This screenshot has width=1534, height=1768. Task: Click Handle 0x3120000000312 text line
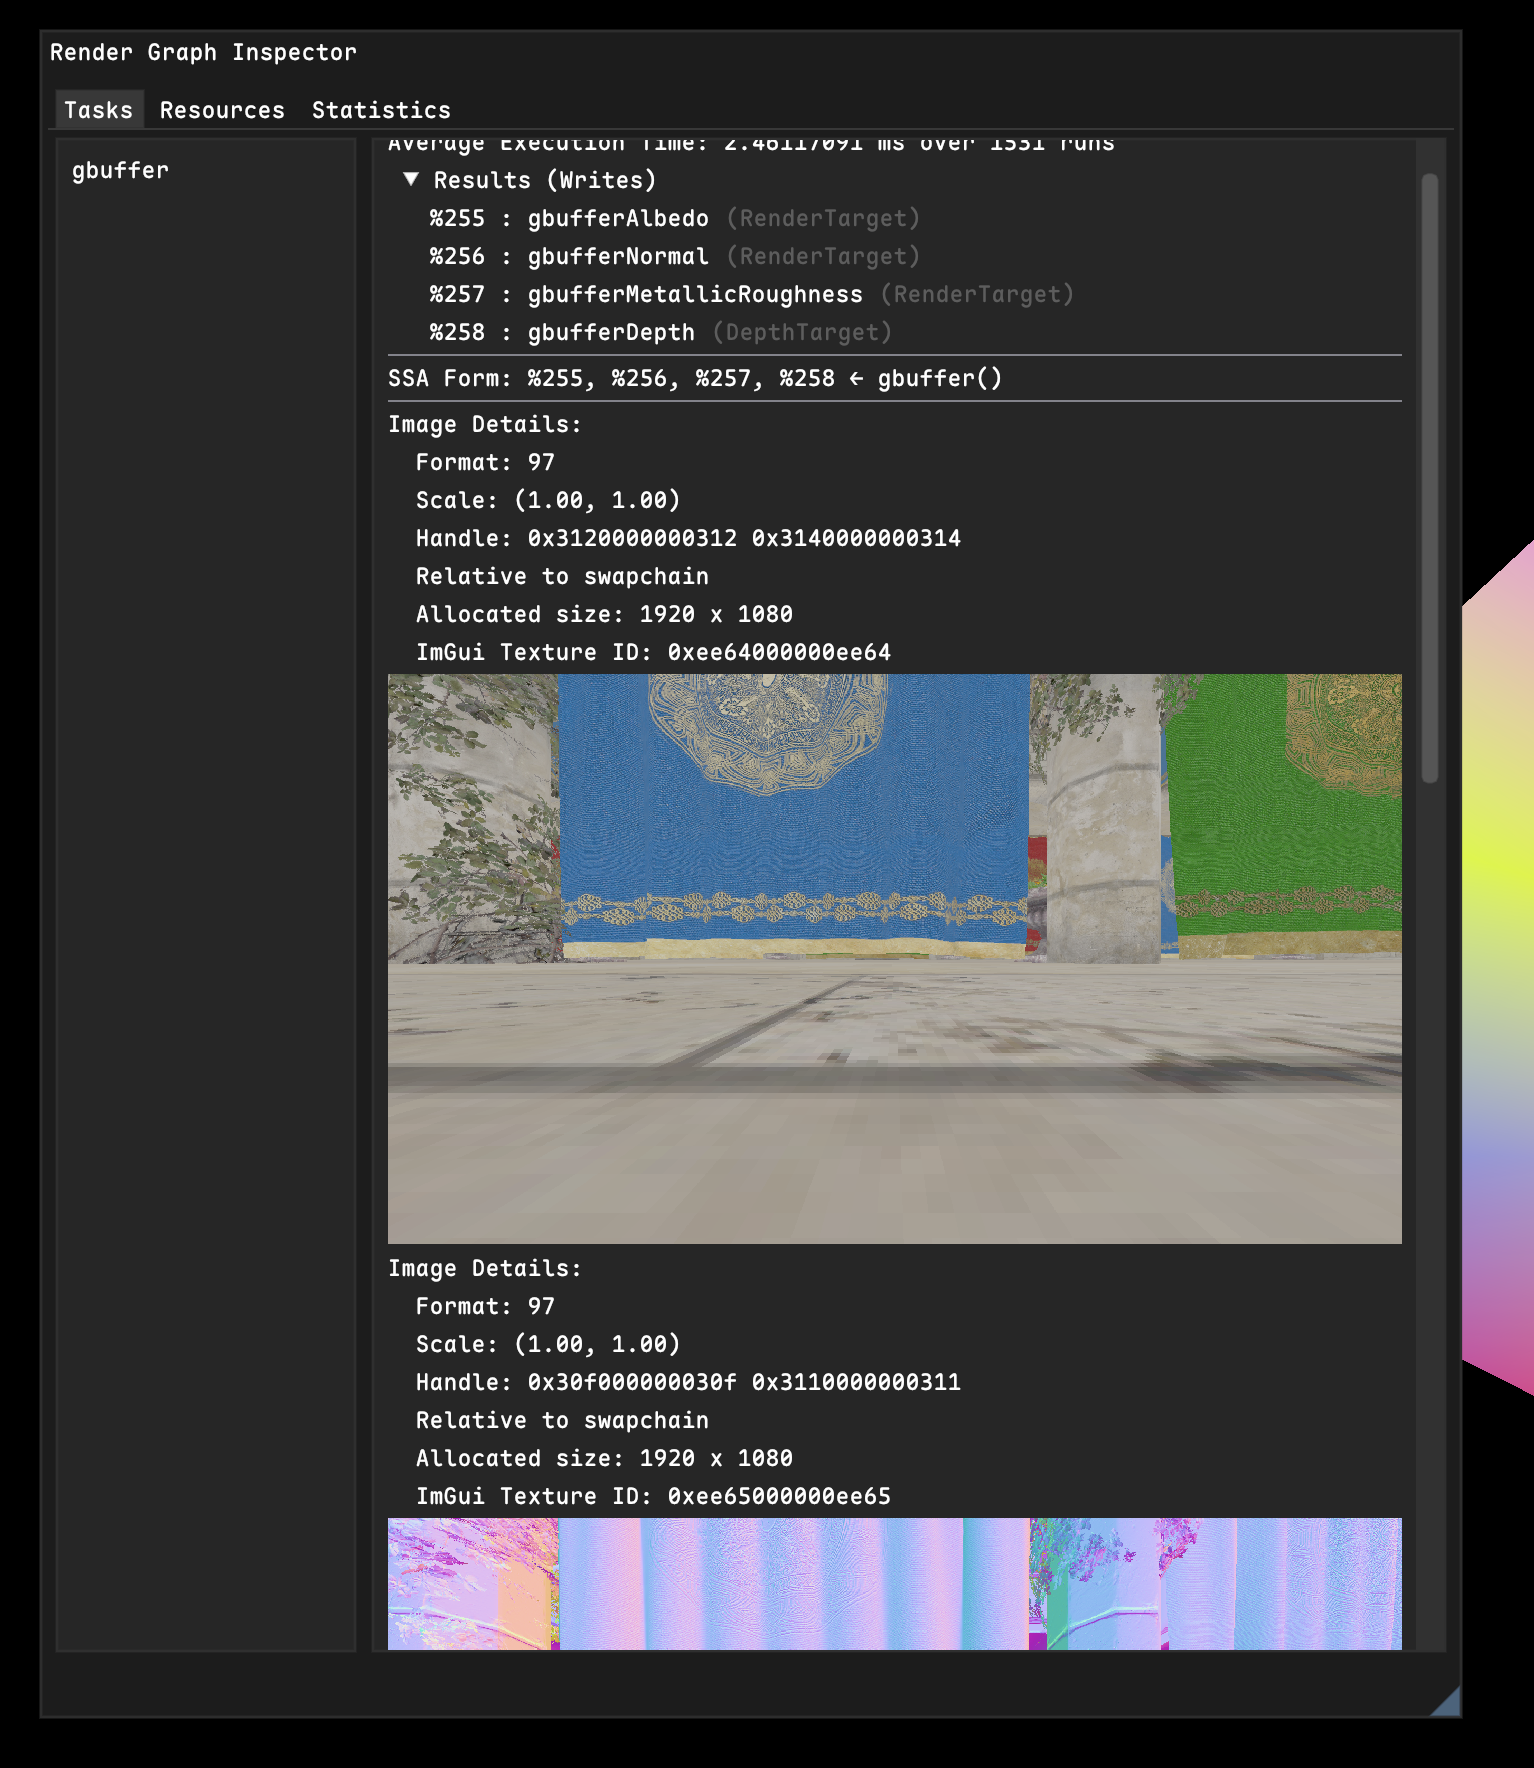pyautogui.click(x=688, y=539)
